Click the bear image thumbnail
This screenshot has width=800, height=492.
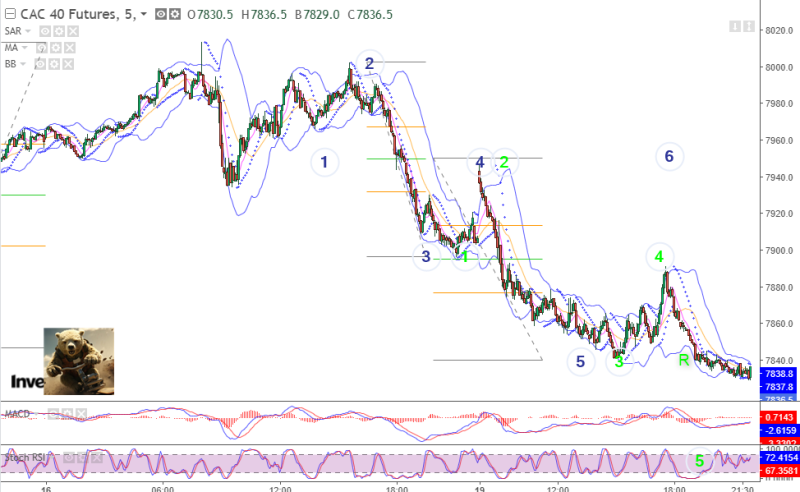(79, 361)
